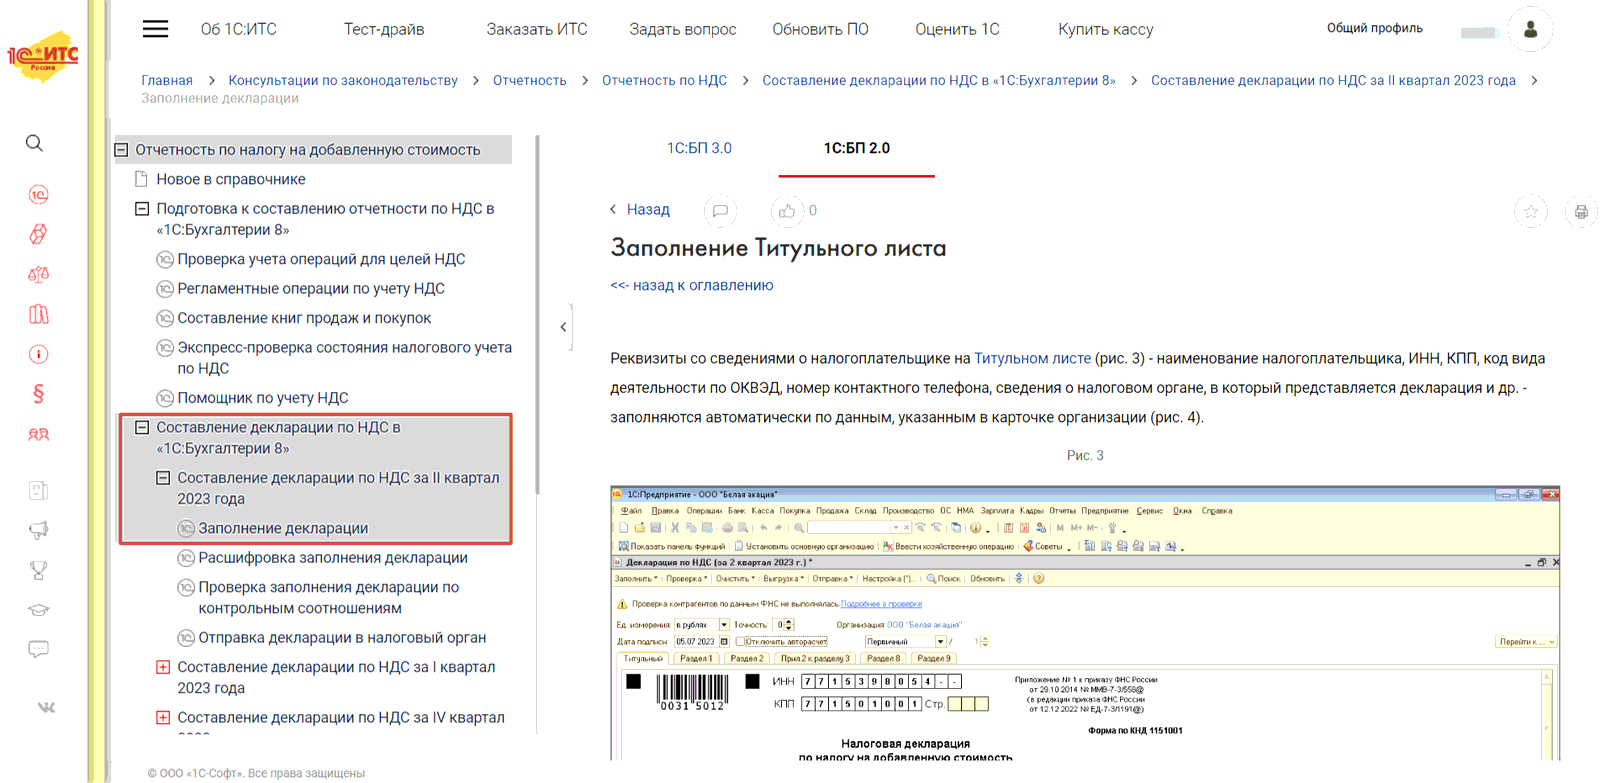Open the Отчетность breadcrumb

tap(530, 80)
